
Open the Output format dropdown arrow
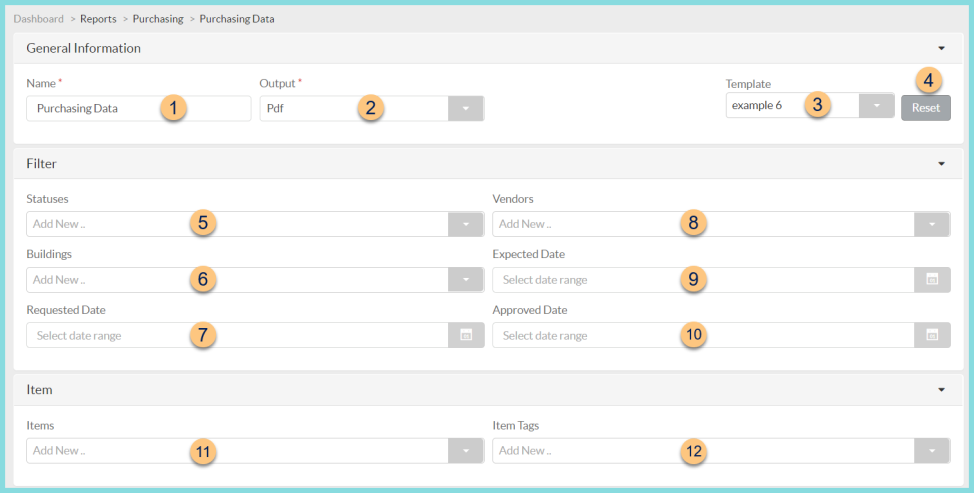coord(466,109)
